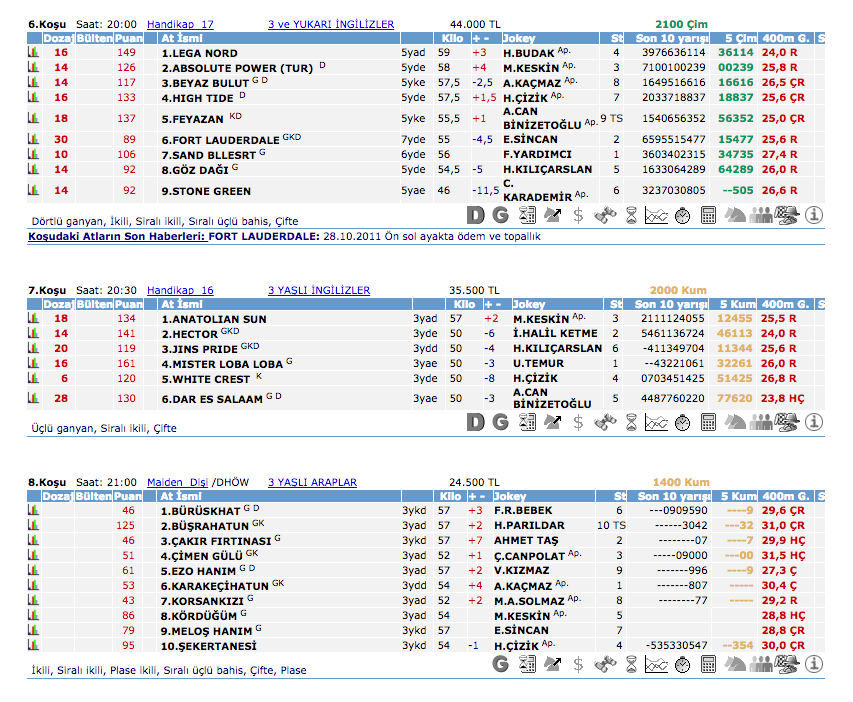The width and height of the screenshot is (853, 702).
Task: Click the binoculars icon under race 6
Action: (x=604, y=215)
